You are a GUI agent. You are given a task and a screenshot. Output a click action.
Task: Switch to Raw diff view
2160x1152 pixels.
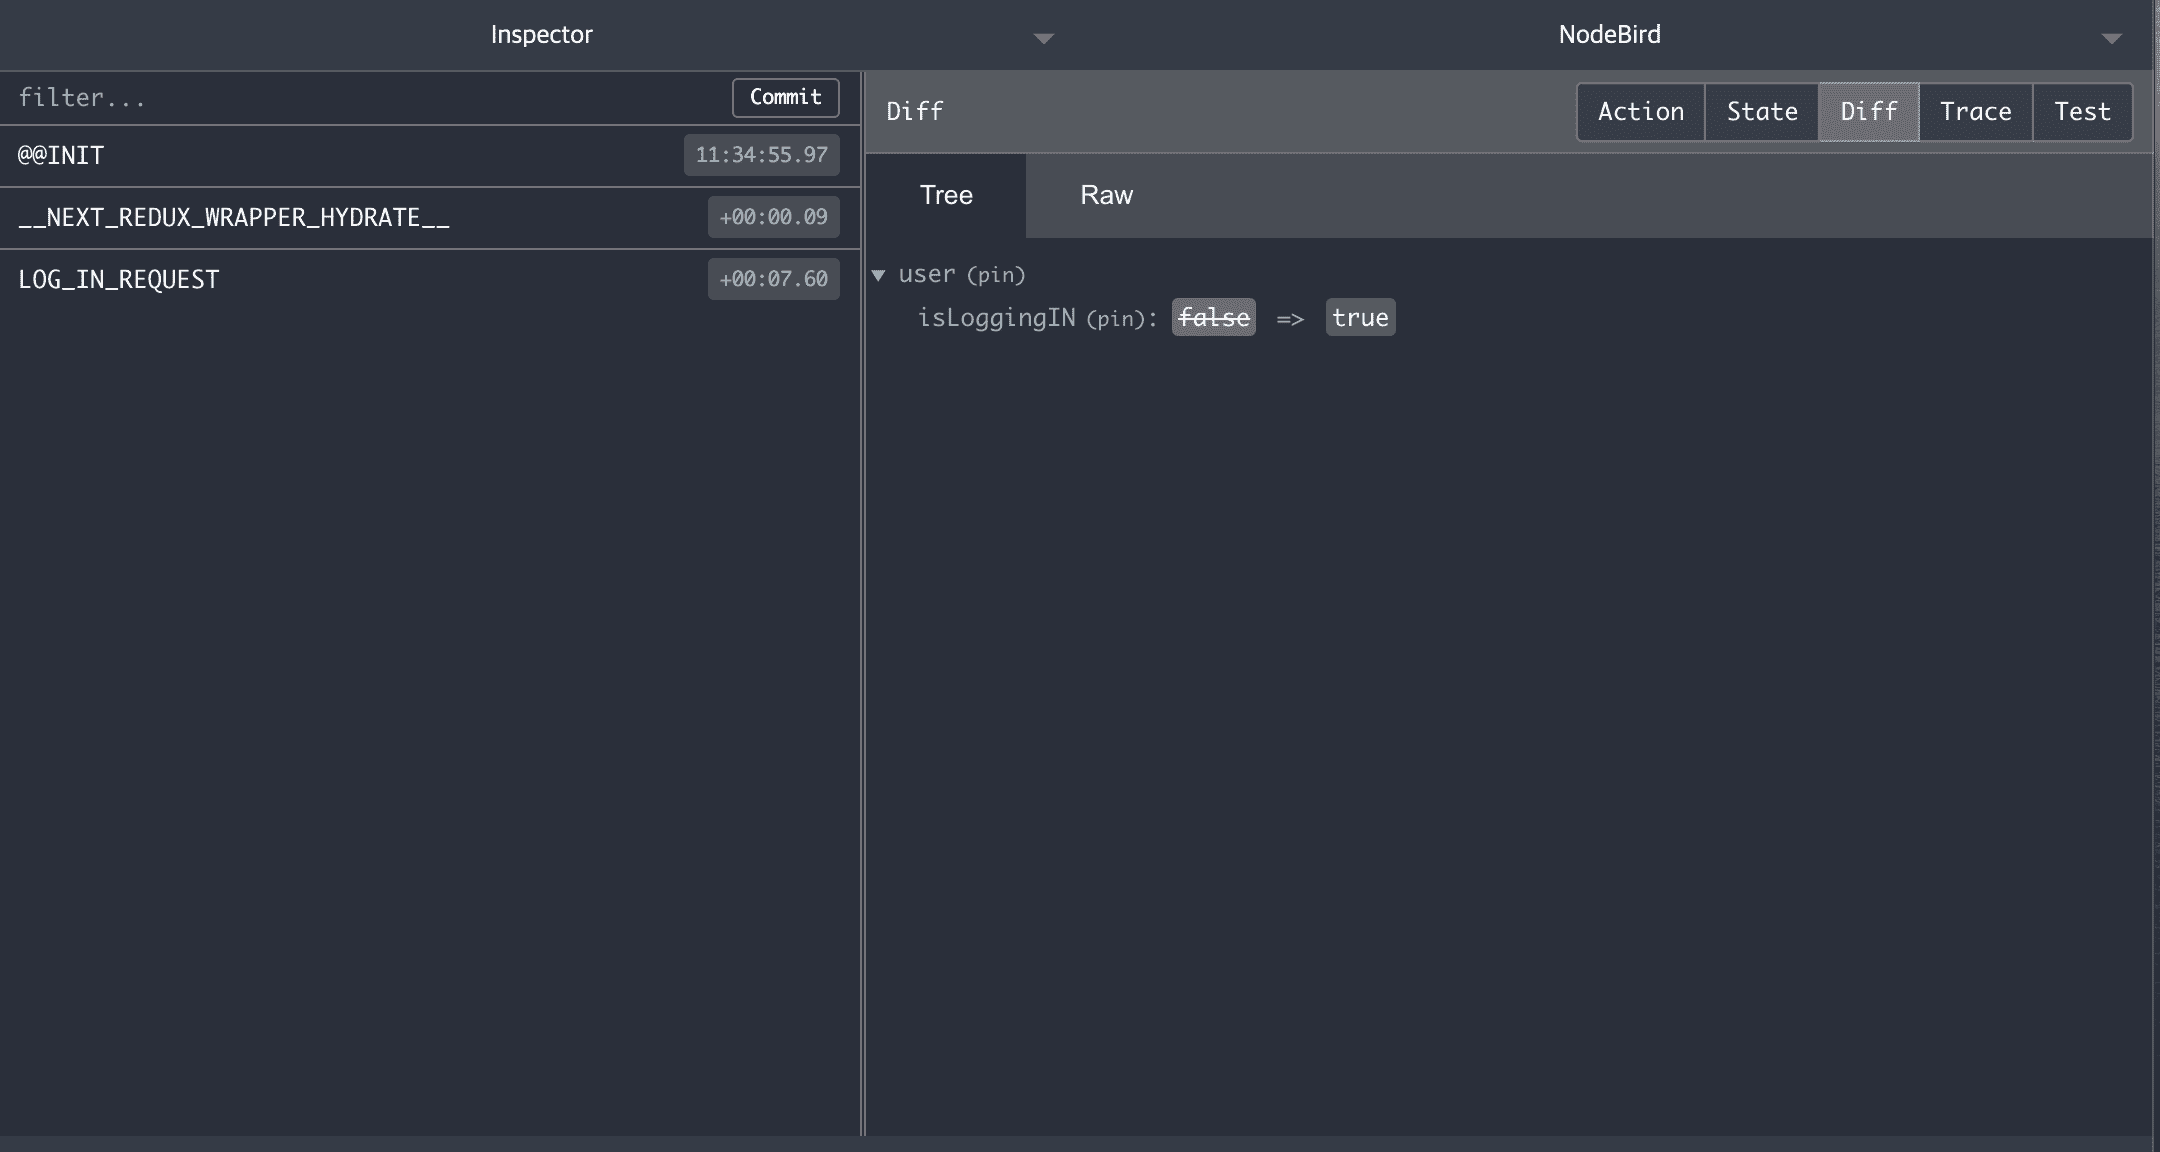pyautogui.click(x=1106, y=195)
